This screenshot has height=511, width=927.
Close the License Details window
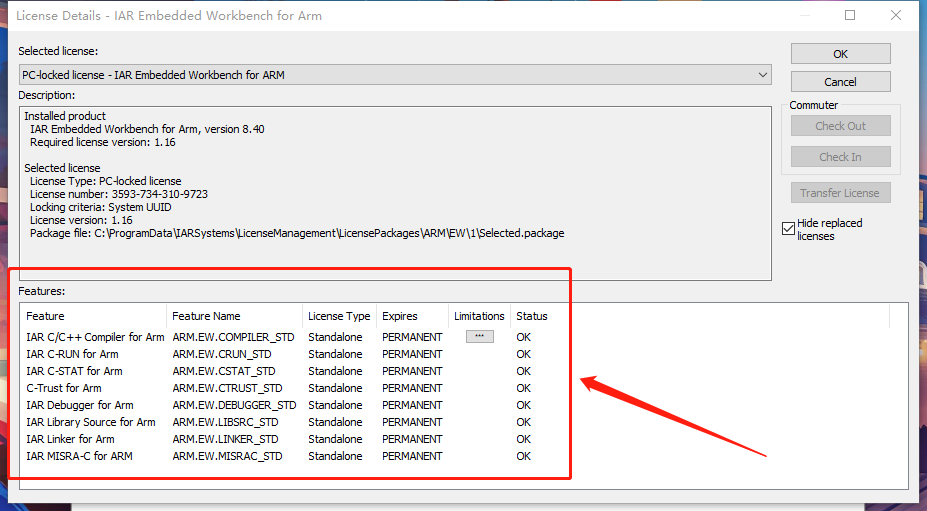tap(896, 15)
